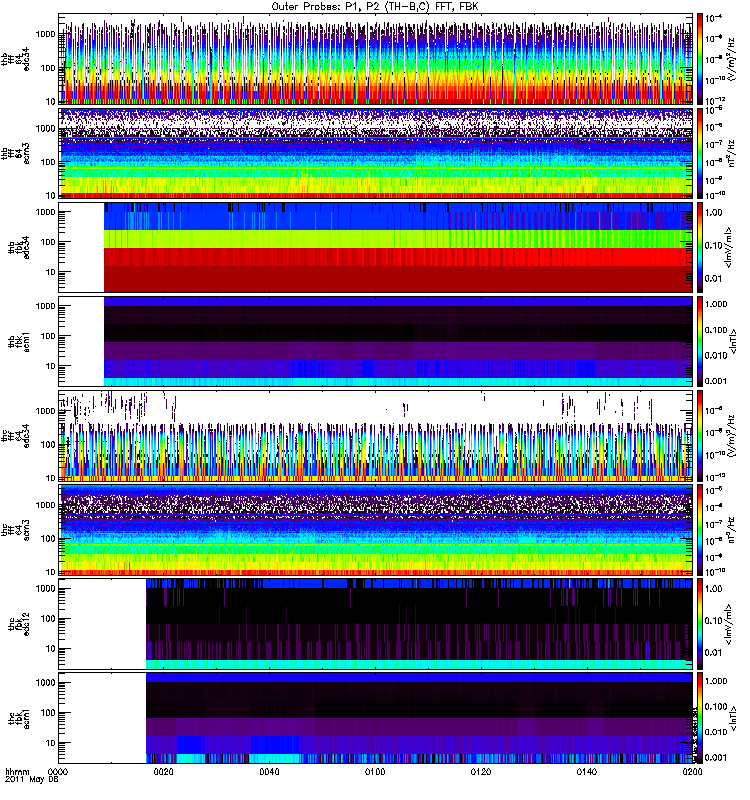The height and width of the screenshot is (800, 750).
Task: Click the 'thb fff 64 scm3' y-axis label
Action: pyautogui.click(x=15, y=153)
